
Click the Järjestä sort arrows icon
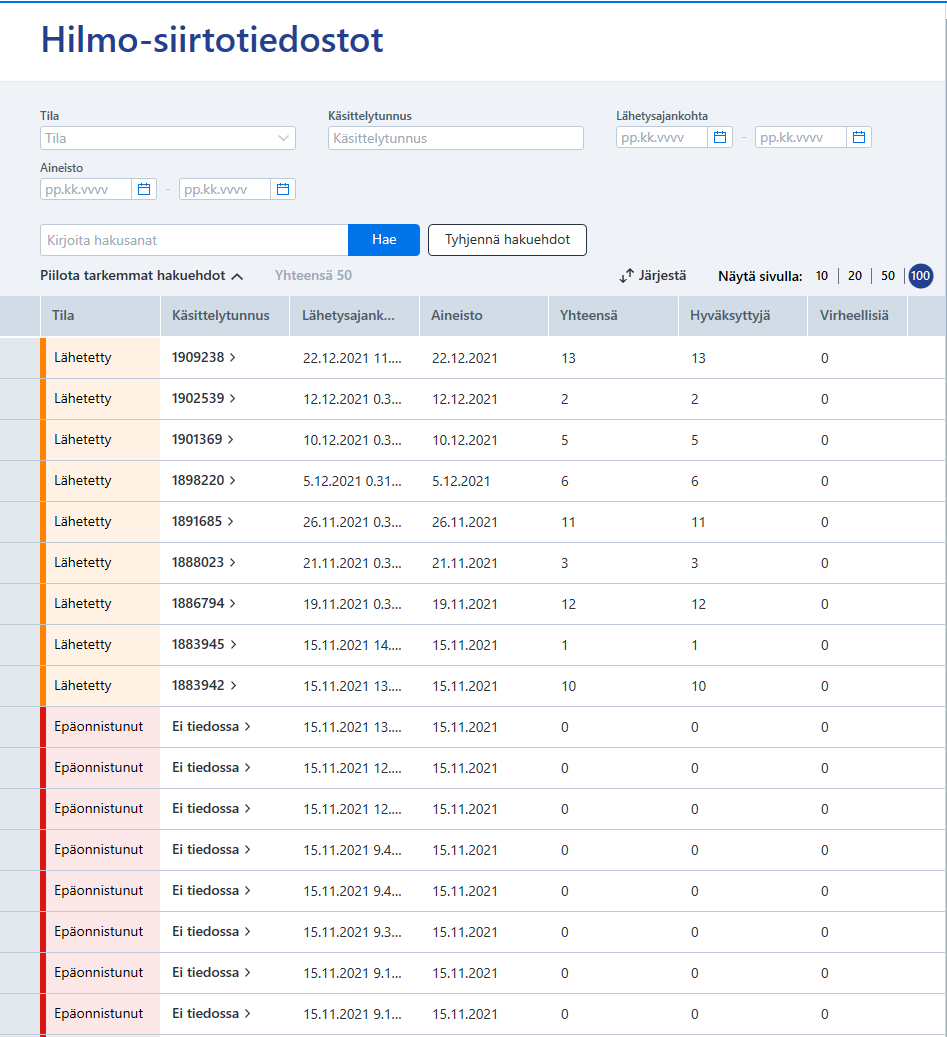(x=626, y=276)
